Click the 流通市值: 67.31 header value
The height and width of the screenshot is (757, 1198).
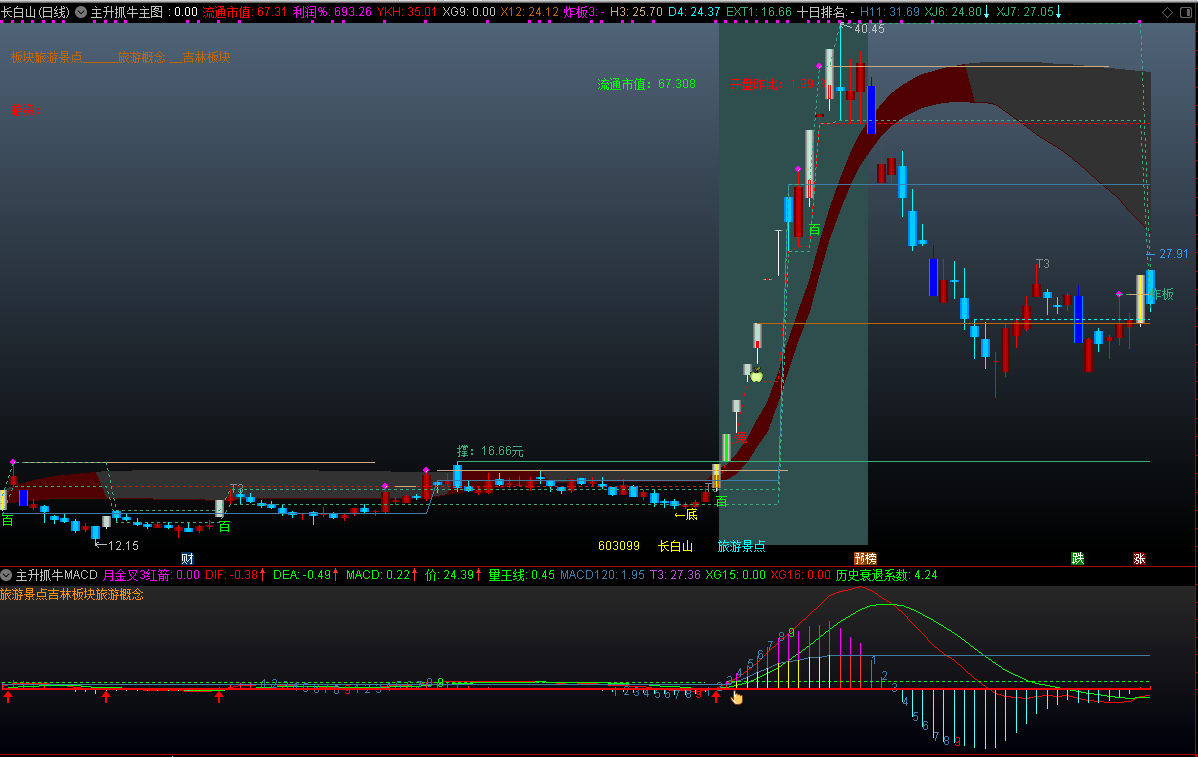(x=244, y=12)
